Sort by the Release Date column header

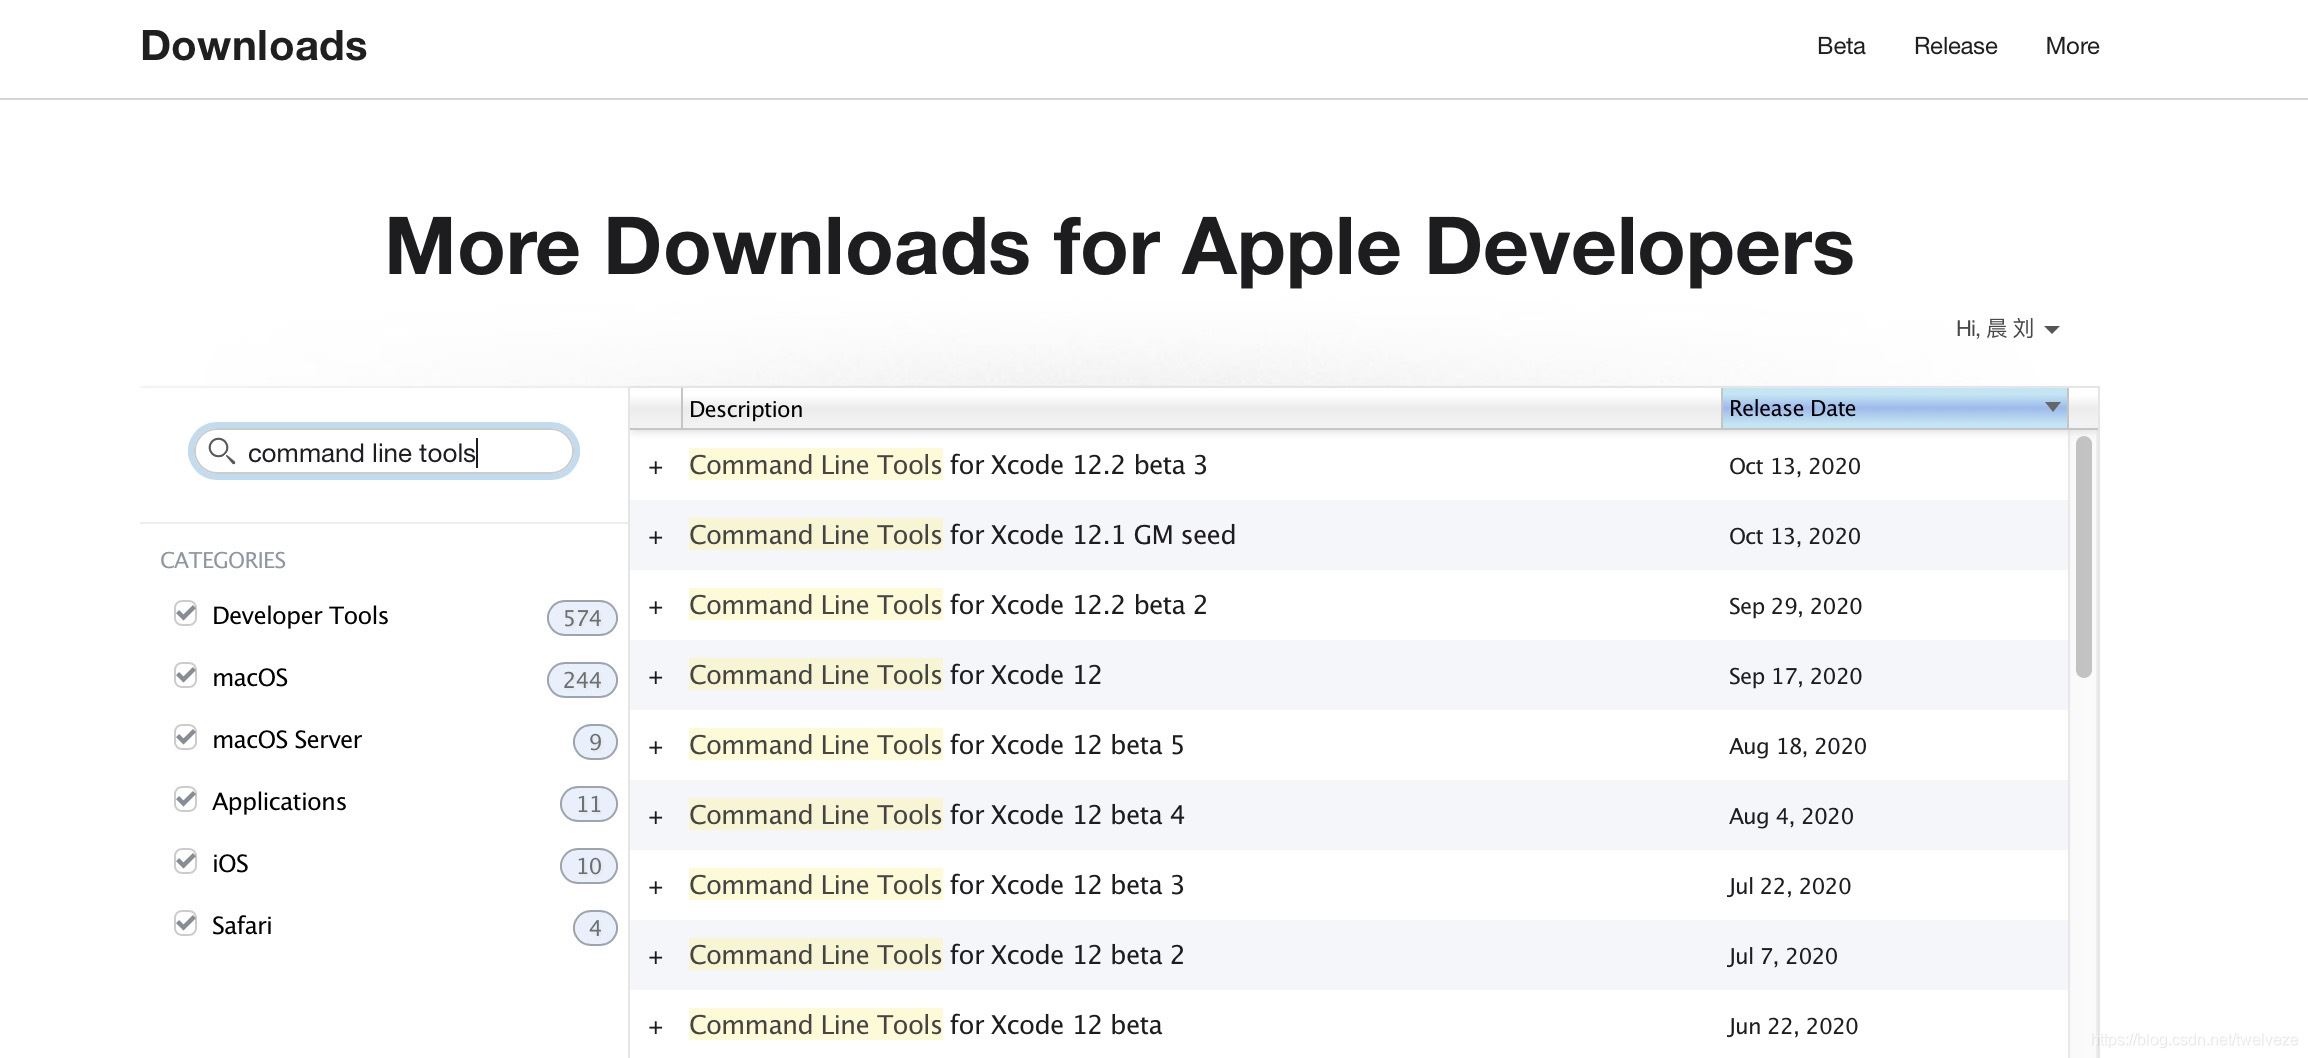1894,408
